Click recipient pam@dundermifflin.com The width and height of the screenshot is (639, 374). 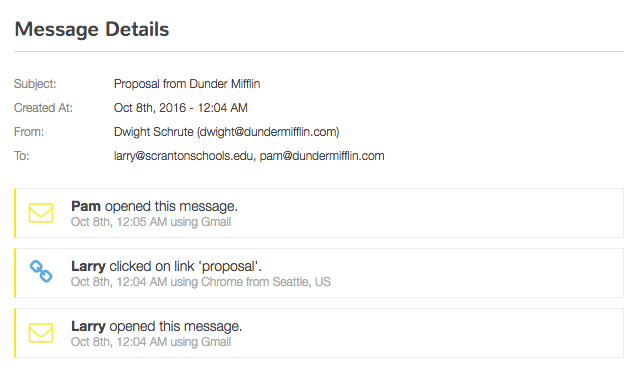[x=322, y=156]
